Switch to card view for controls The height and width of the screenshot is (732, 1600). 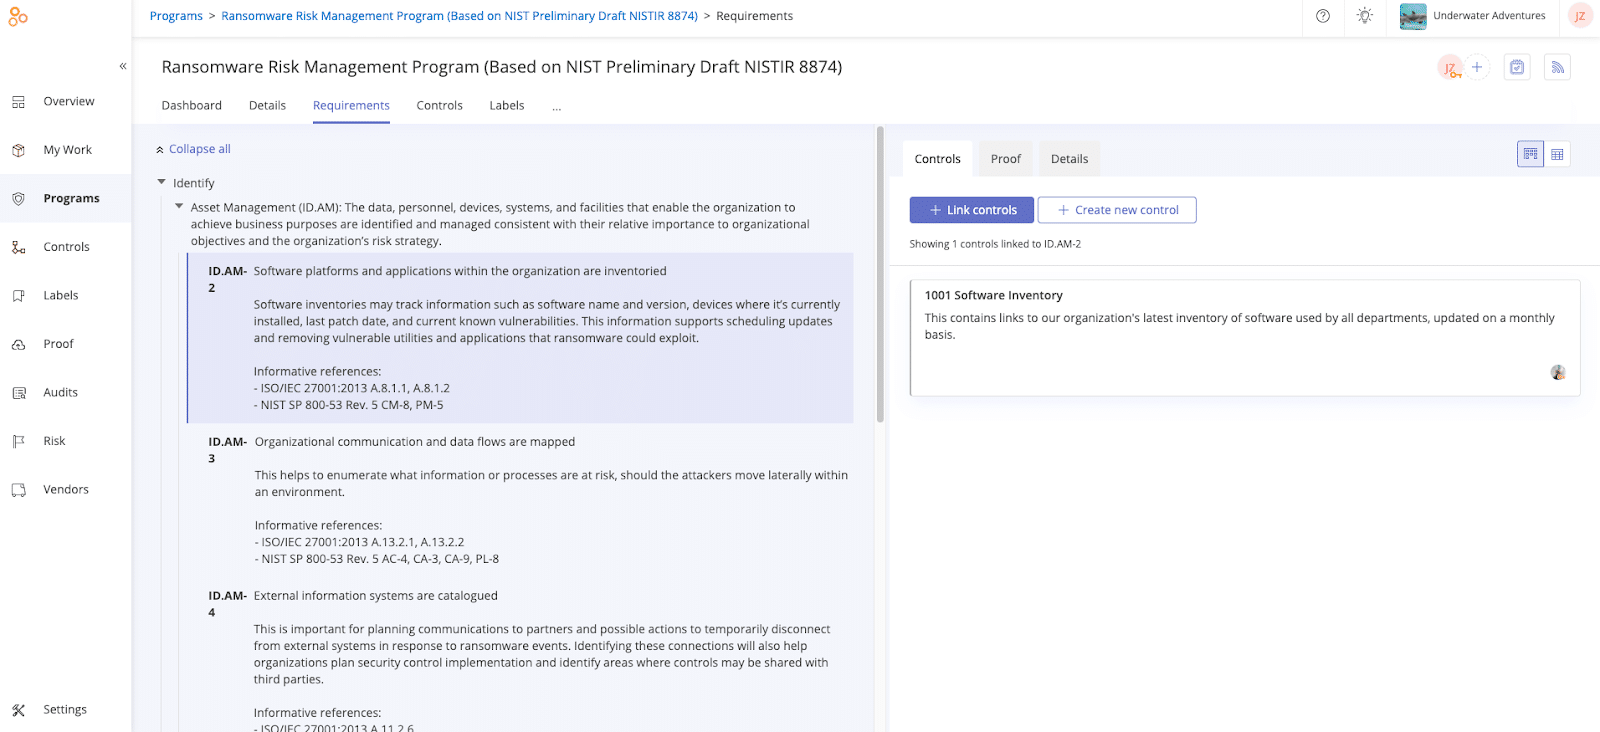tap(1531, 154)
